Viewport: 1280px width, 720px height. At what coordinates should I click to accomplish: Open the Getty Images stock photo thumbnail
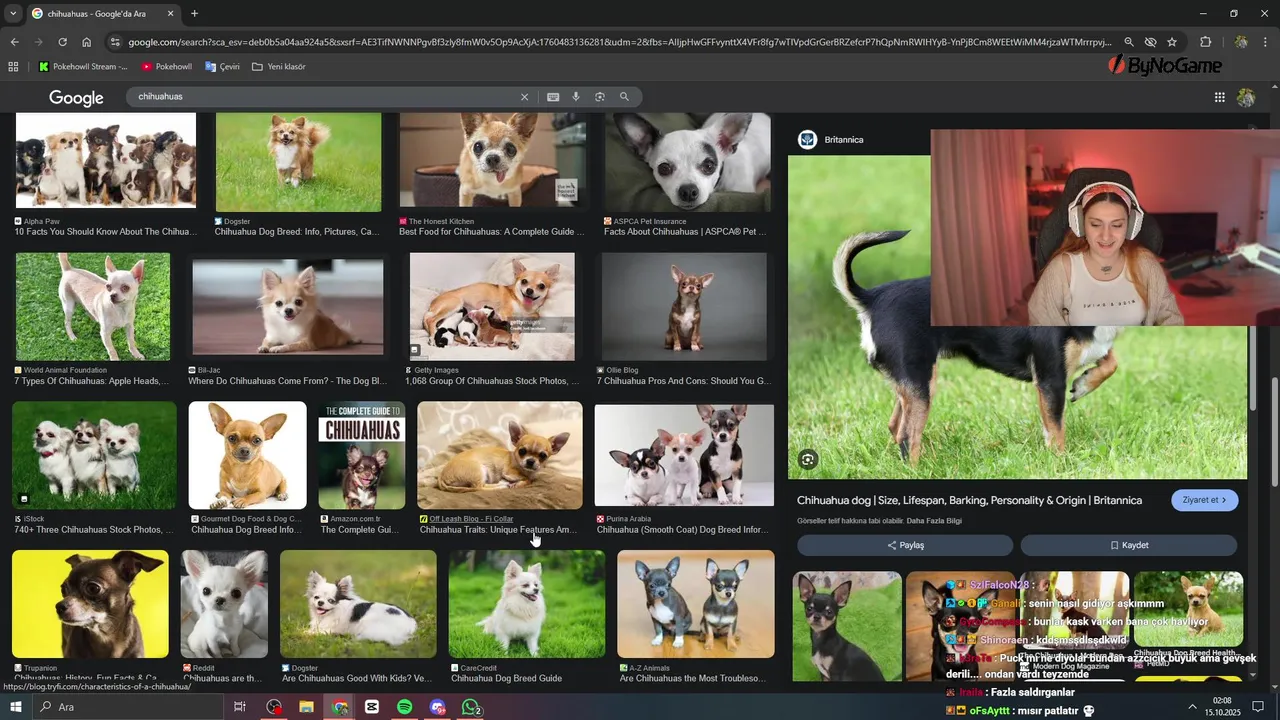(x=492, y=306)
